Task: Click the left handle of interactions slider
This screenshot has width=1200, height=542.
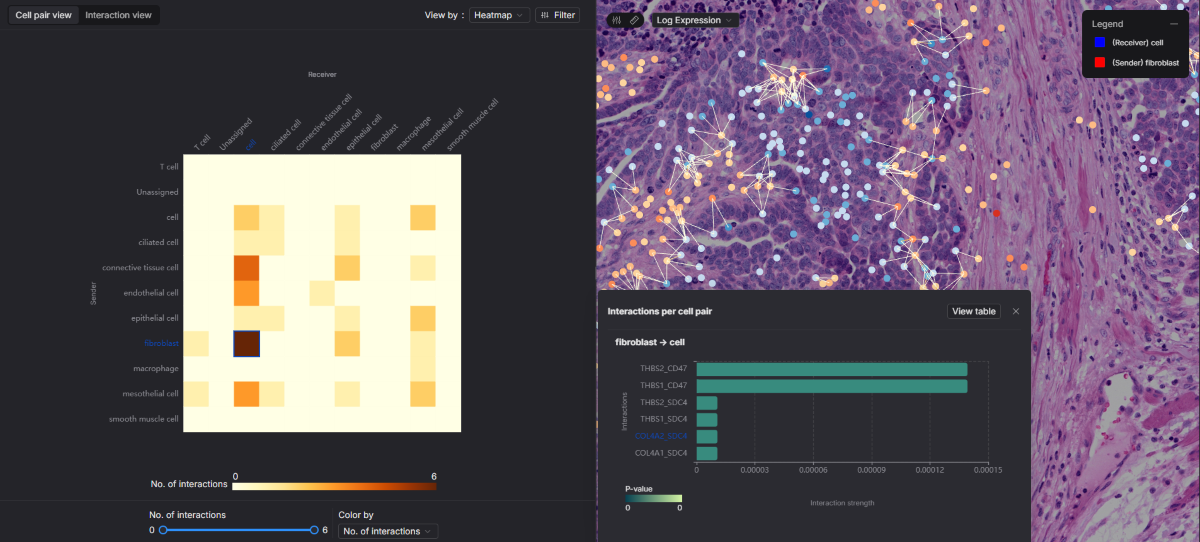Action: pyautogui.click(x=163, y=529)
